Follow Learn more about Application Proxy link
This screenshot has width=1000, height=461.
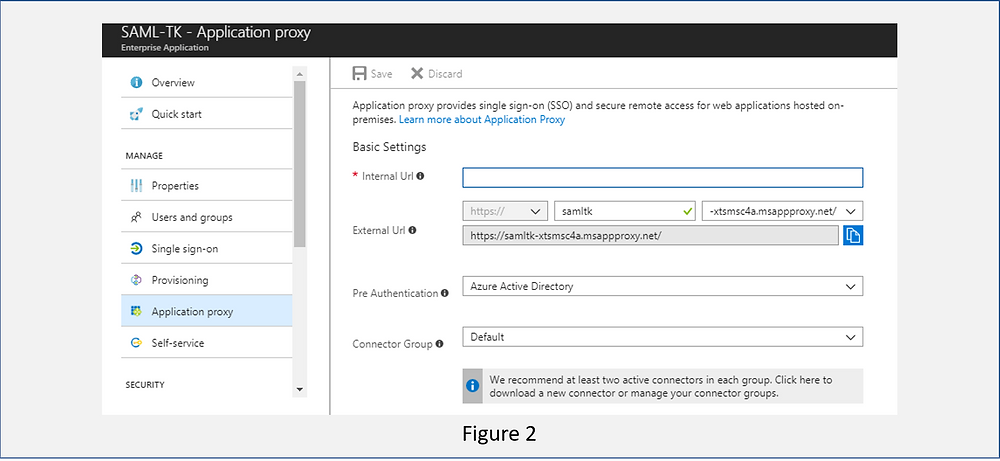[482, 119]
